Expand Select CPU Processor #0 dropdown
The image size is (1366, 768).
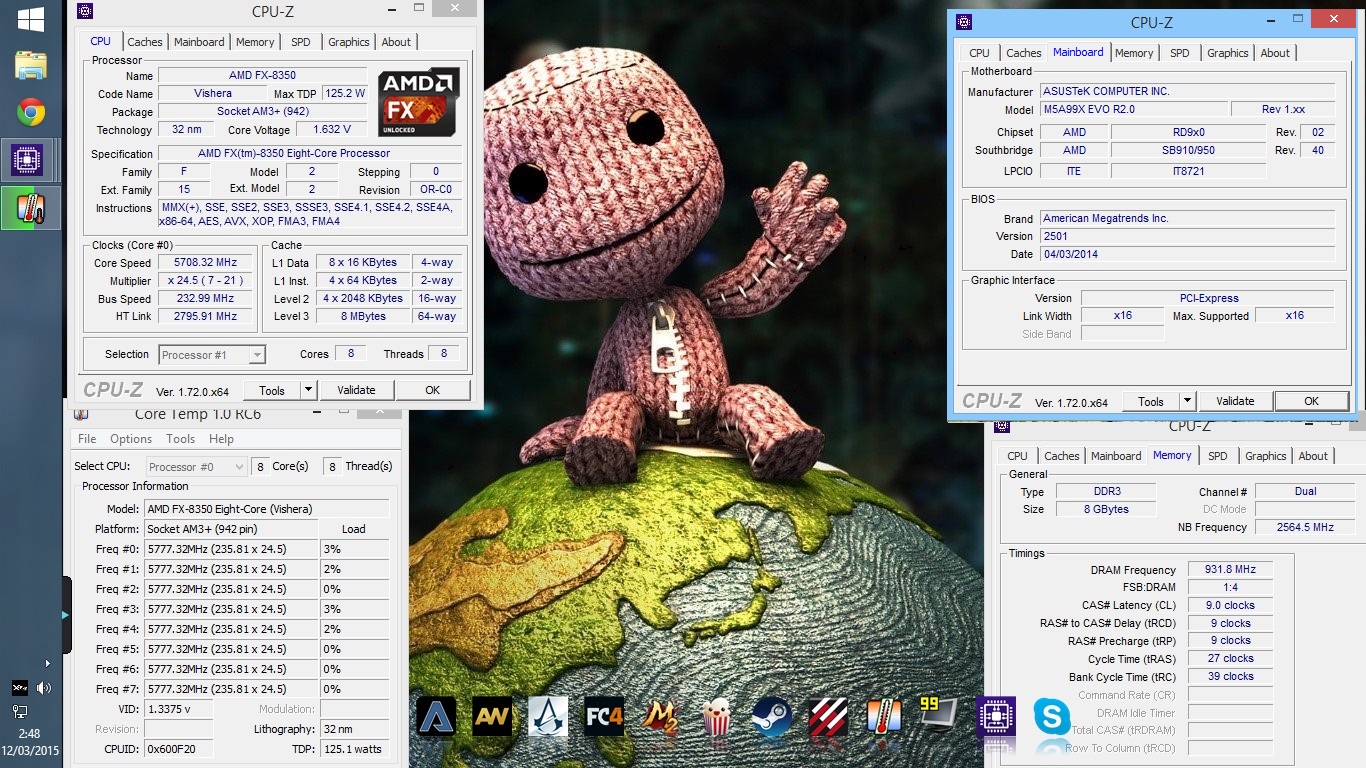click(x=238, y=467)
